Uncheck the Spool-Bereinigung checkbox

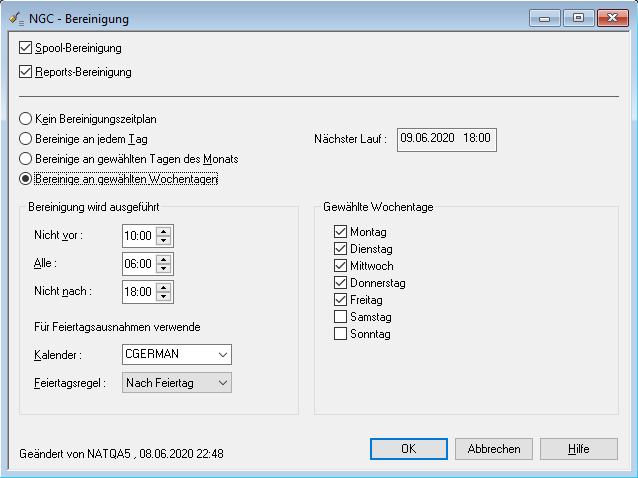[x=25, y=48]
